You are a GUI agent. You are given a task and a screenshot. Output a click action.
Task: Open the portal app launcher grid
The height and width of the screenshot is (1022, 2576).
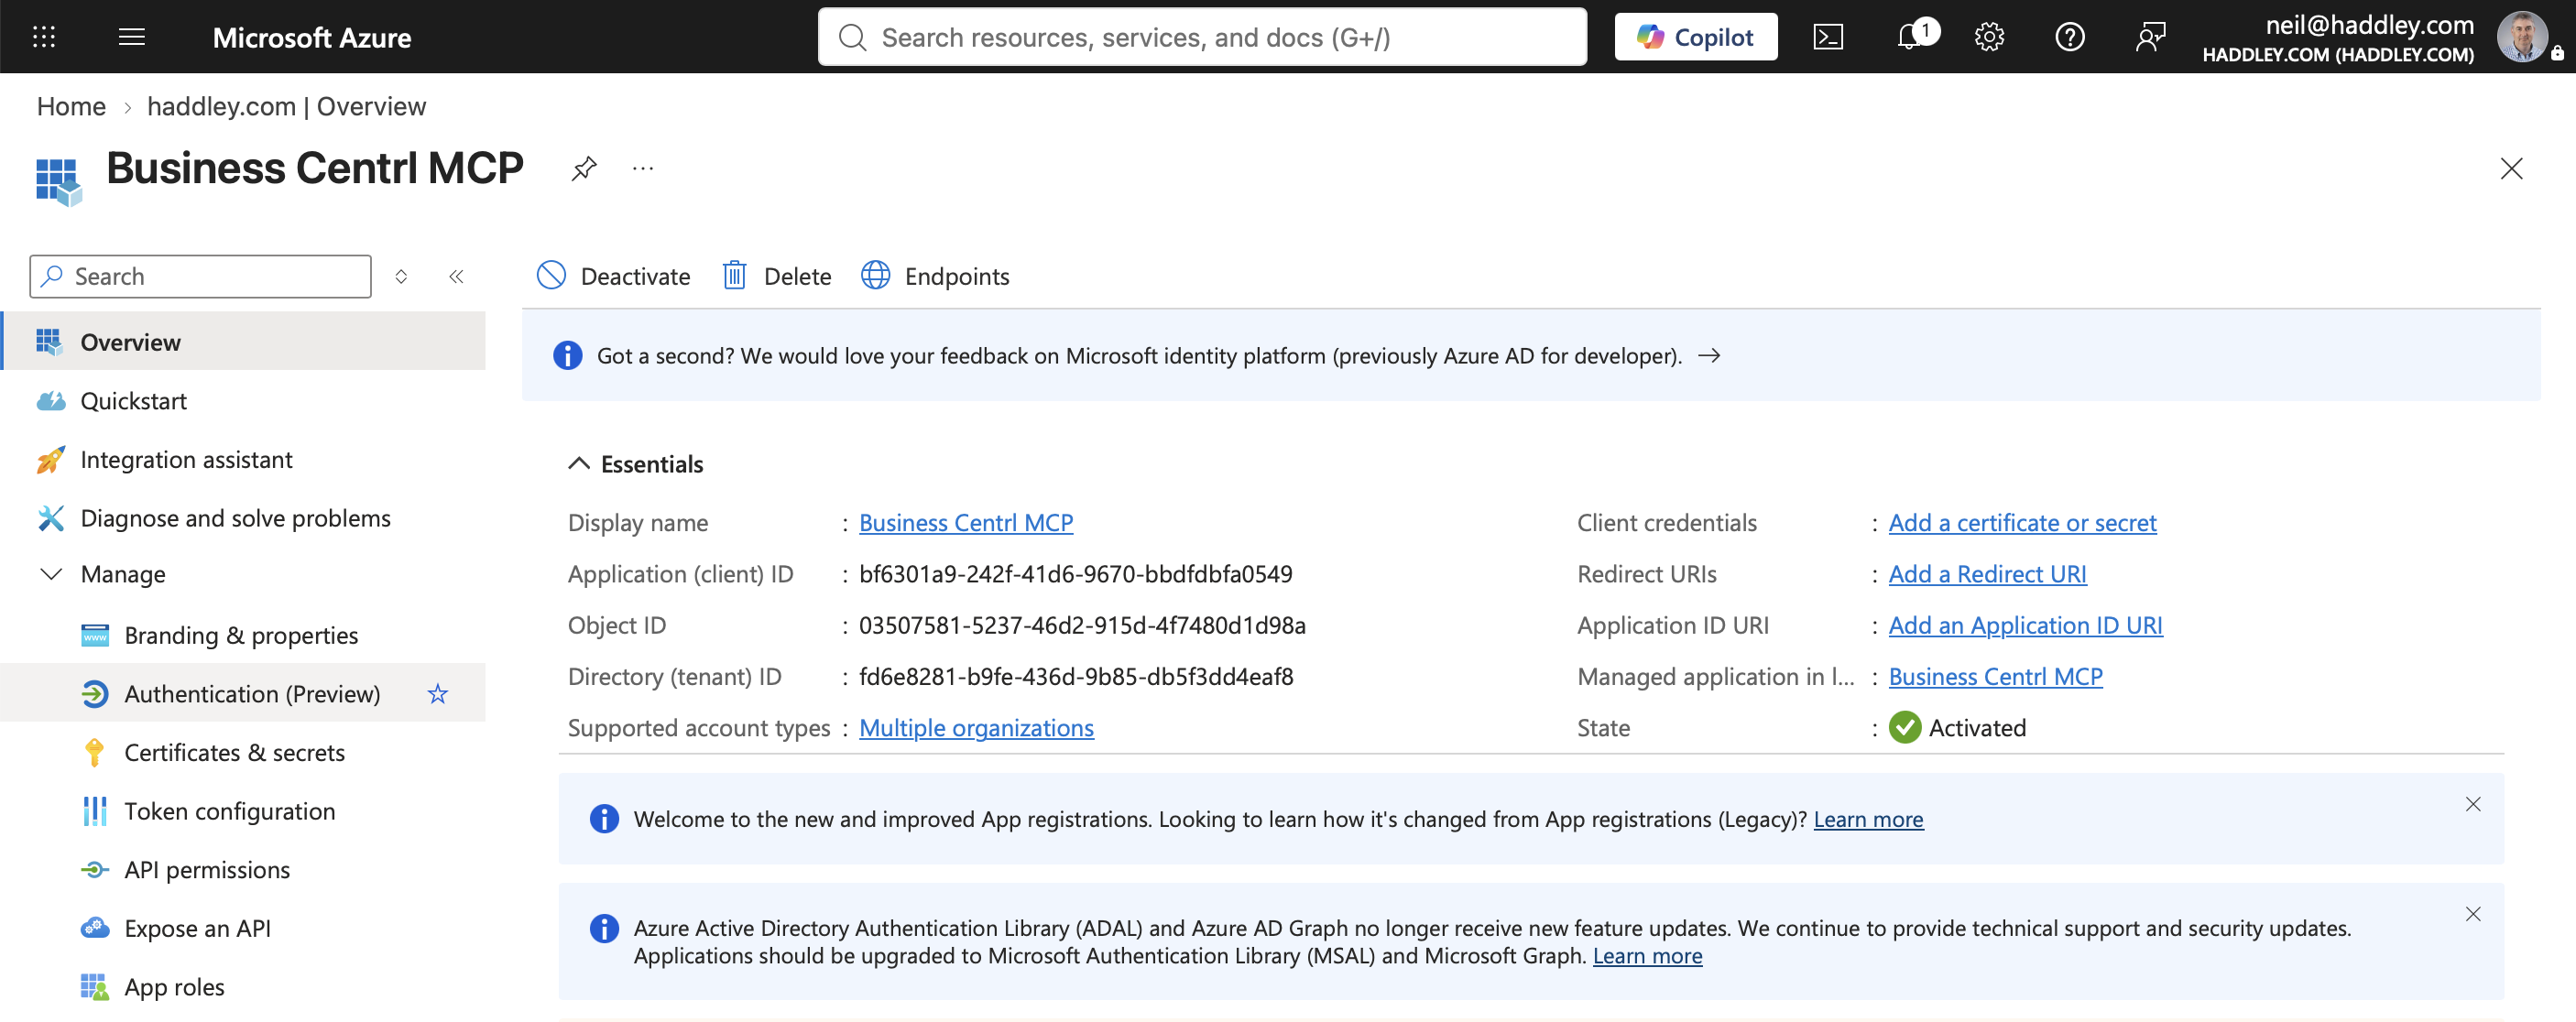point(44,37)
